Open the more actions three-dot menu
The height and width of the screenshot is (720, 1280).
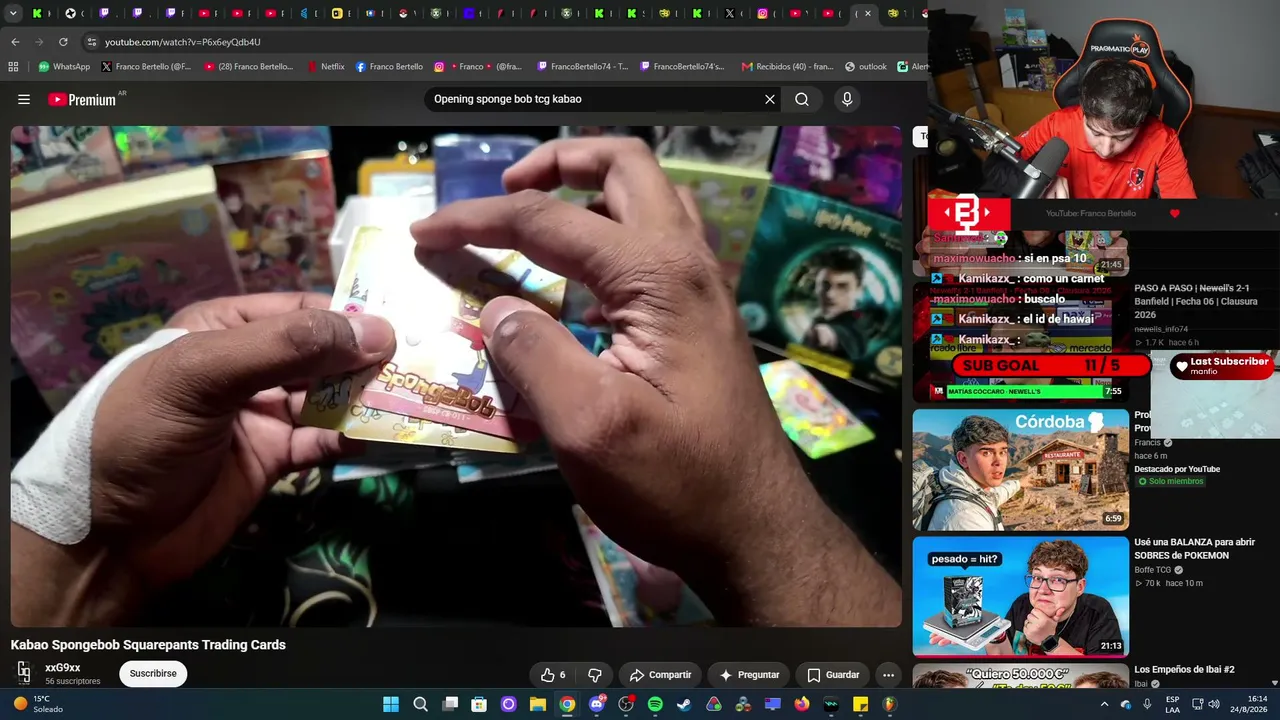[888, 675]
